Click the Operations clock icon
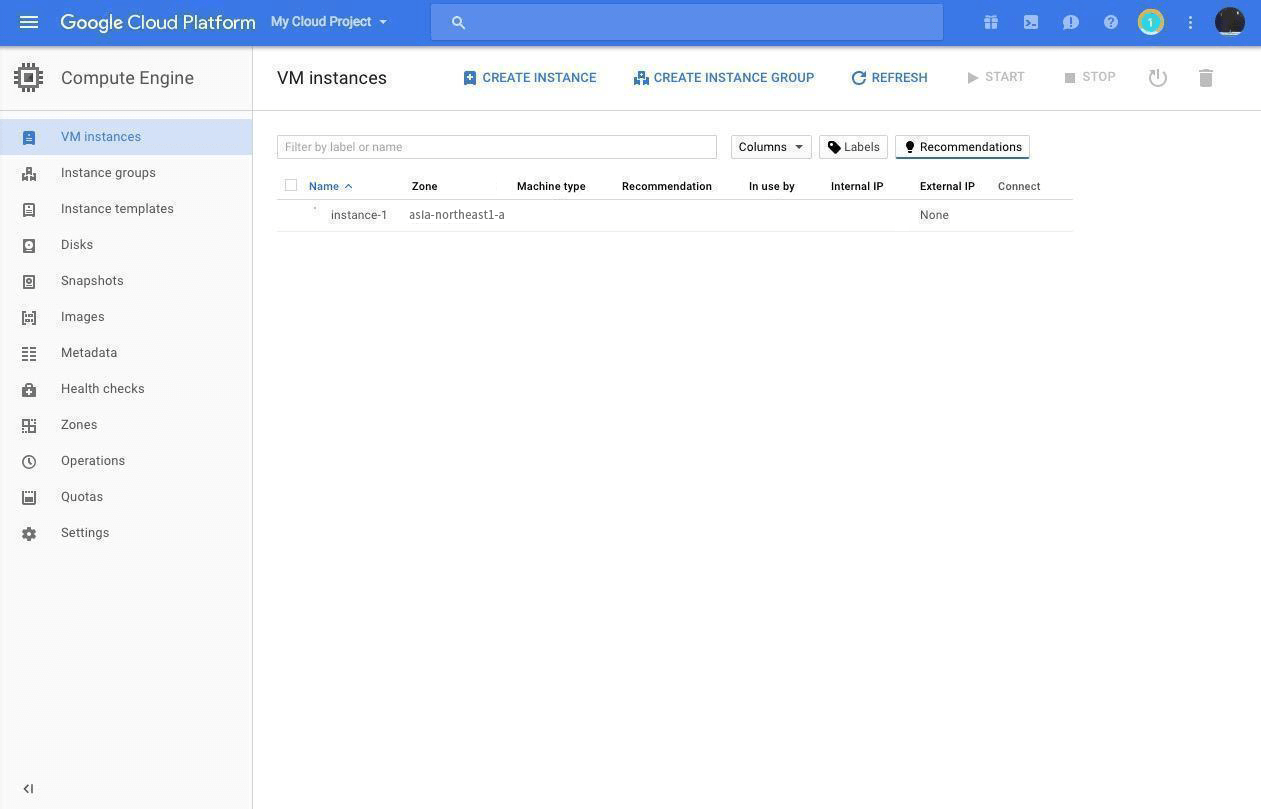The width and height of the screenshot is (1261, 809). point(29,462)
